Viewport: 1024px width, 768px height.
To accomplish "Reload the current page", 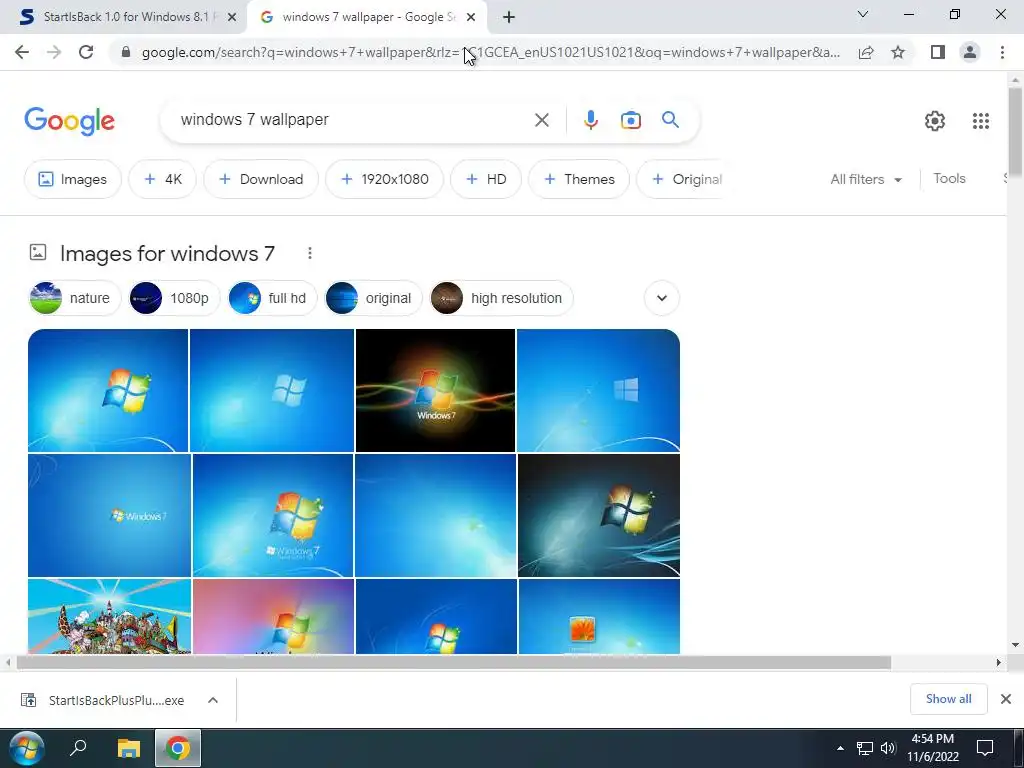I will click(x=86, y=52).
